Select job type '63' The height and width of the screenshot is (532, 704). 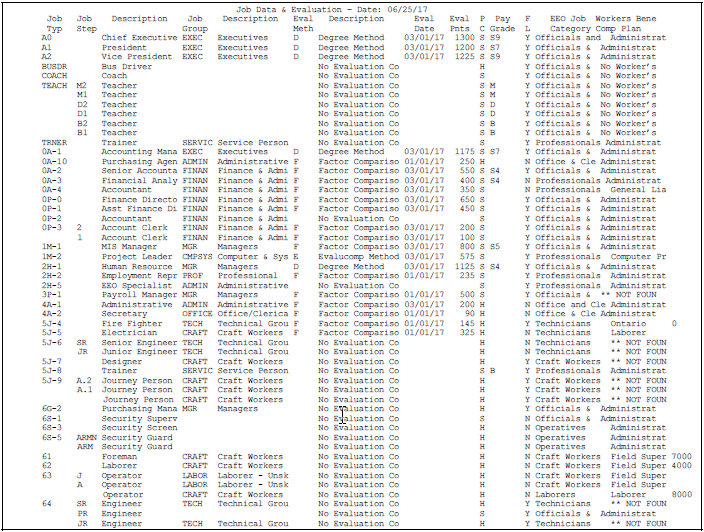47,476
